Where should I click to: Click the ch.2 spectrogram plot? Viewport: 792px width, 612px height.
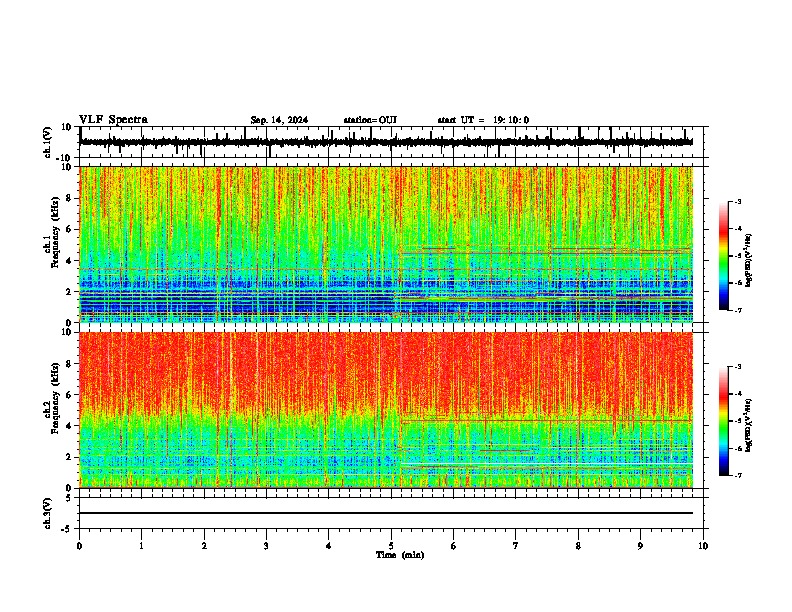point(386,410)
